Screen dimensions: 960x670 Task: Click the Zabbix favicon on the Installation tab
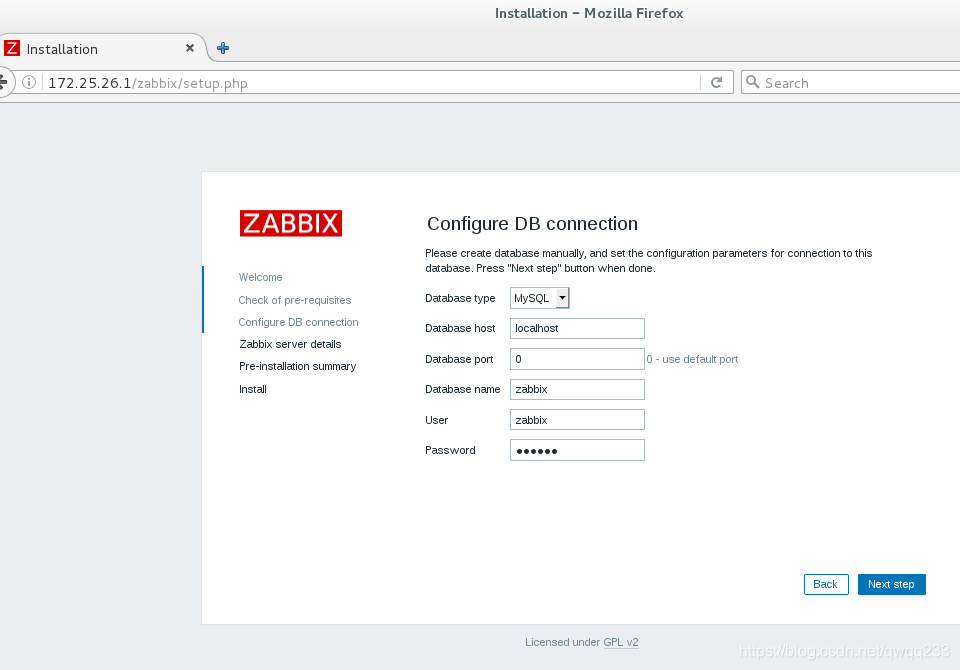pos(12,48)
